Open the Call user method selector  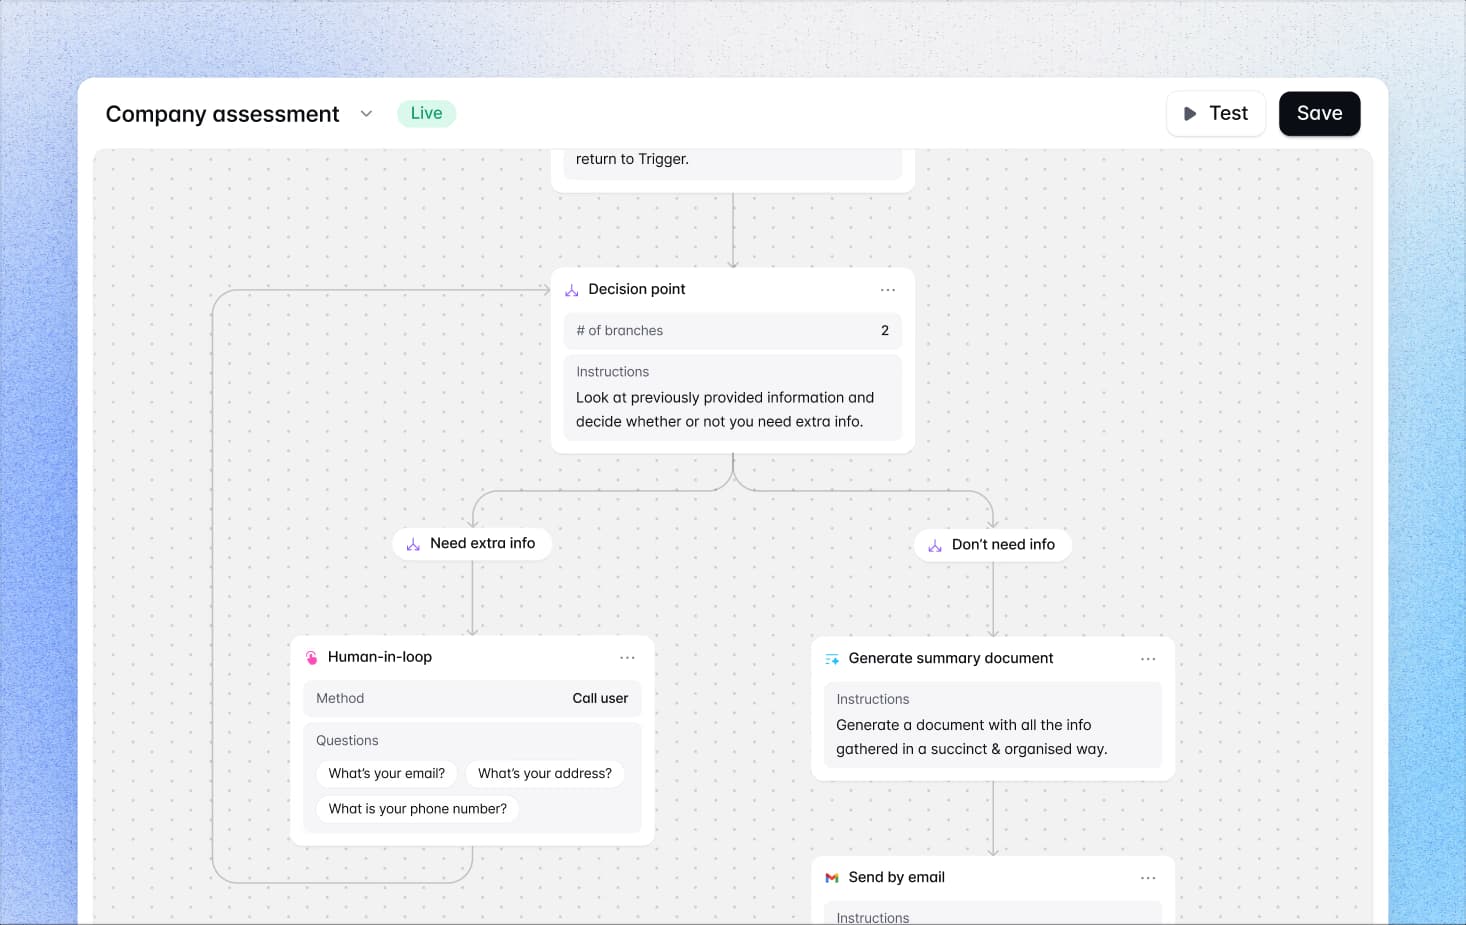[600, 698]
